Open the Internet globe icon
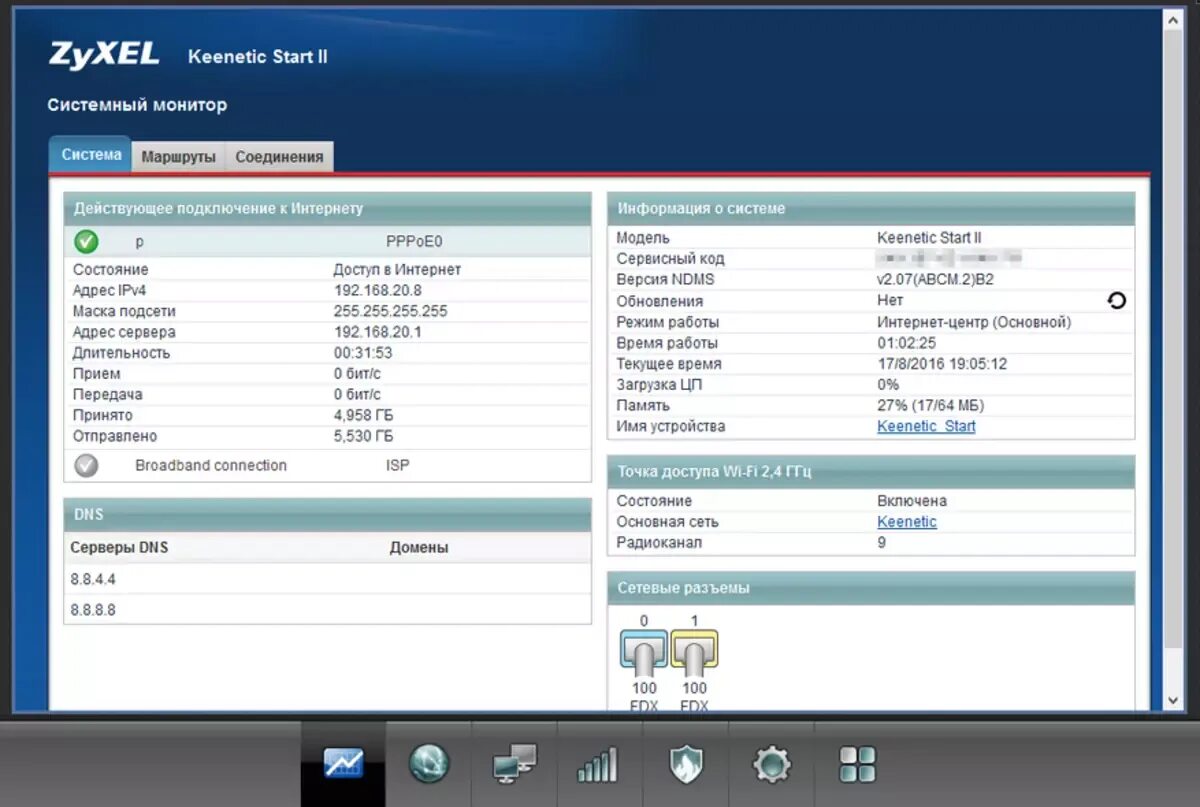Screen dimensions: 1200x807 429,764
